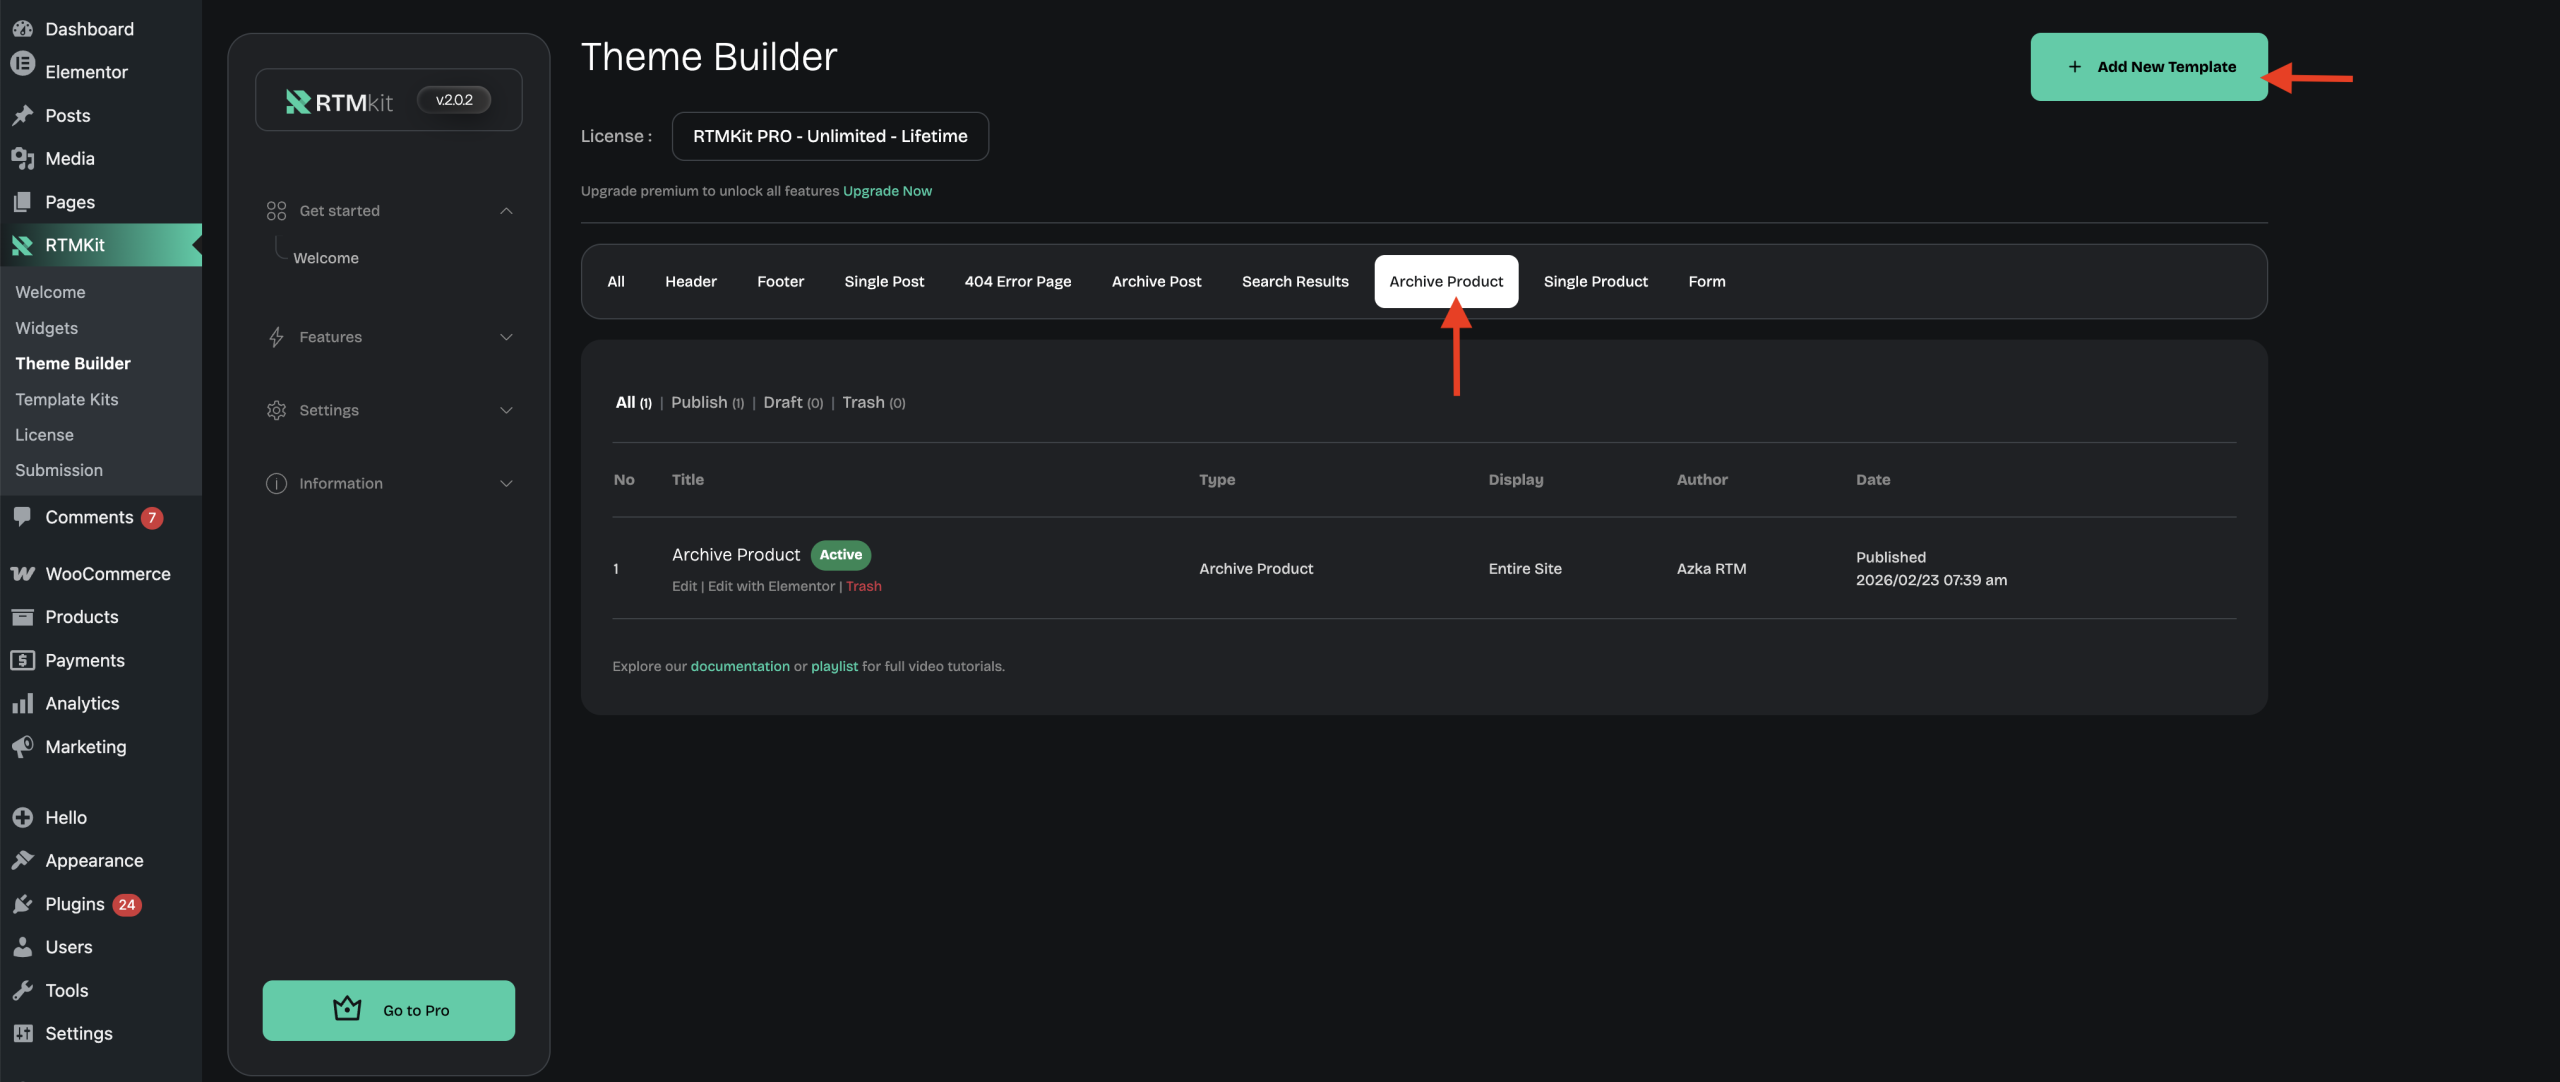Image resolution: width=2560 pixels, height=1082 pixels.
Task: Expand the Settings panel section
Action: click(x=506, y=410)
